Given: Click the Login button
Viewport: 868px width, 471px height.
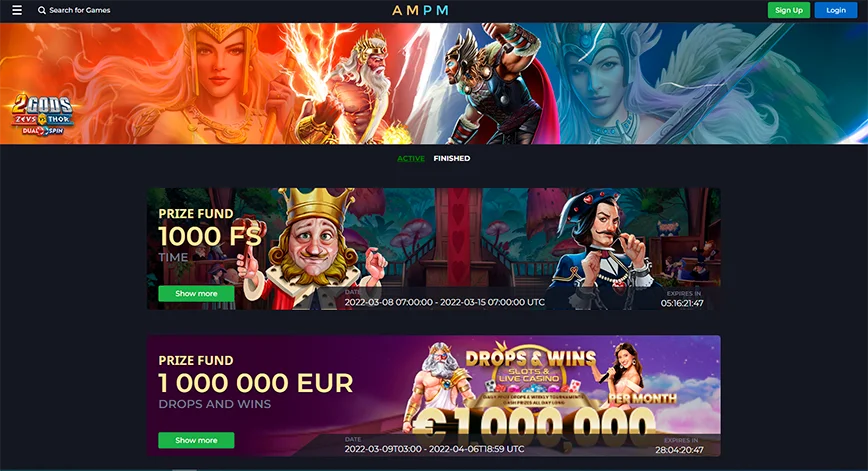Looking at the screenshot, I should pyautogui.click(x=836, y=10).
